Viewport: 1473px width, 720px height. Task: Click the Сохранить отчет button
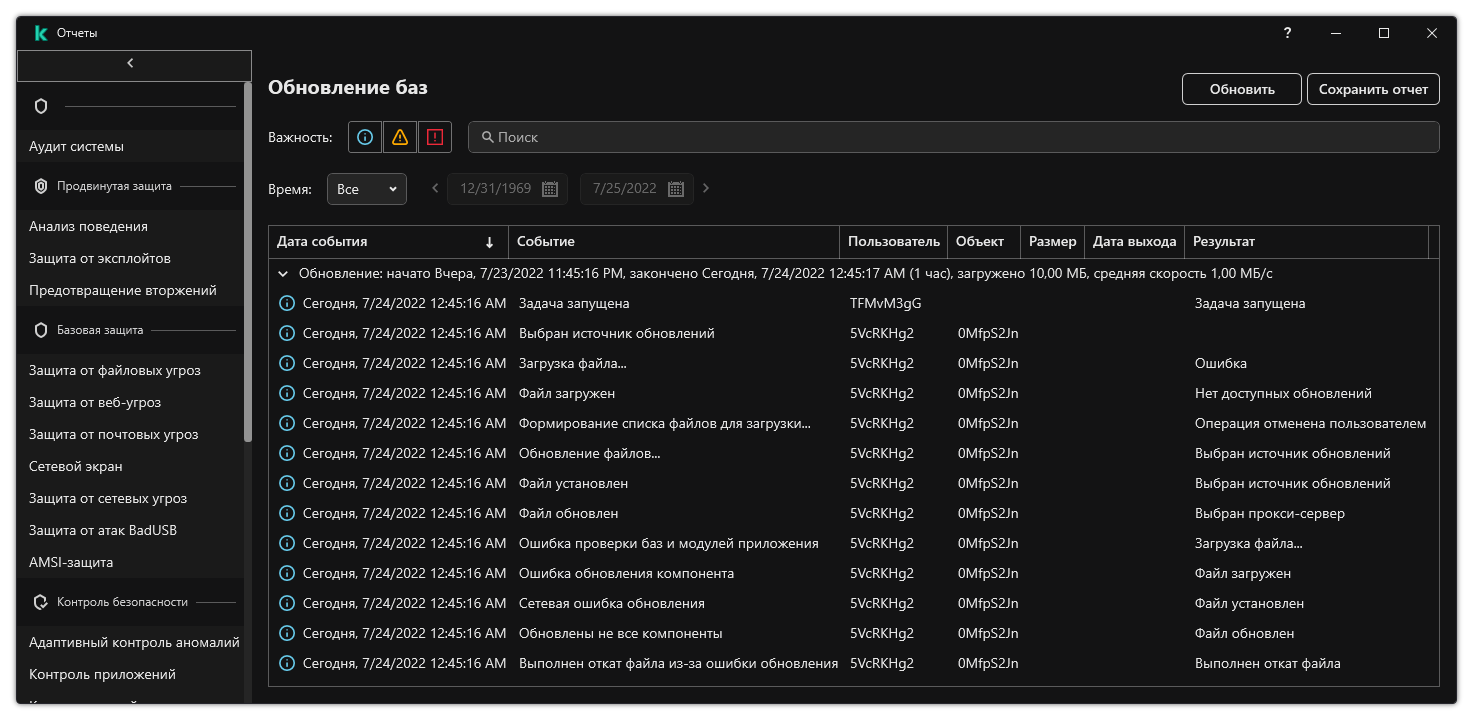coord(1373,89)
